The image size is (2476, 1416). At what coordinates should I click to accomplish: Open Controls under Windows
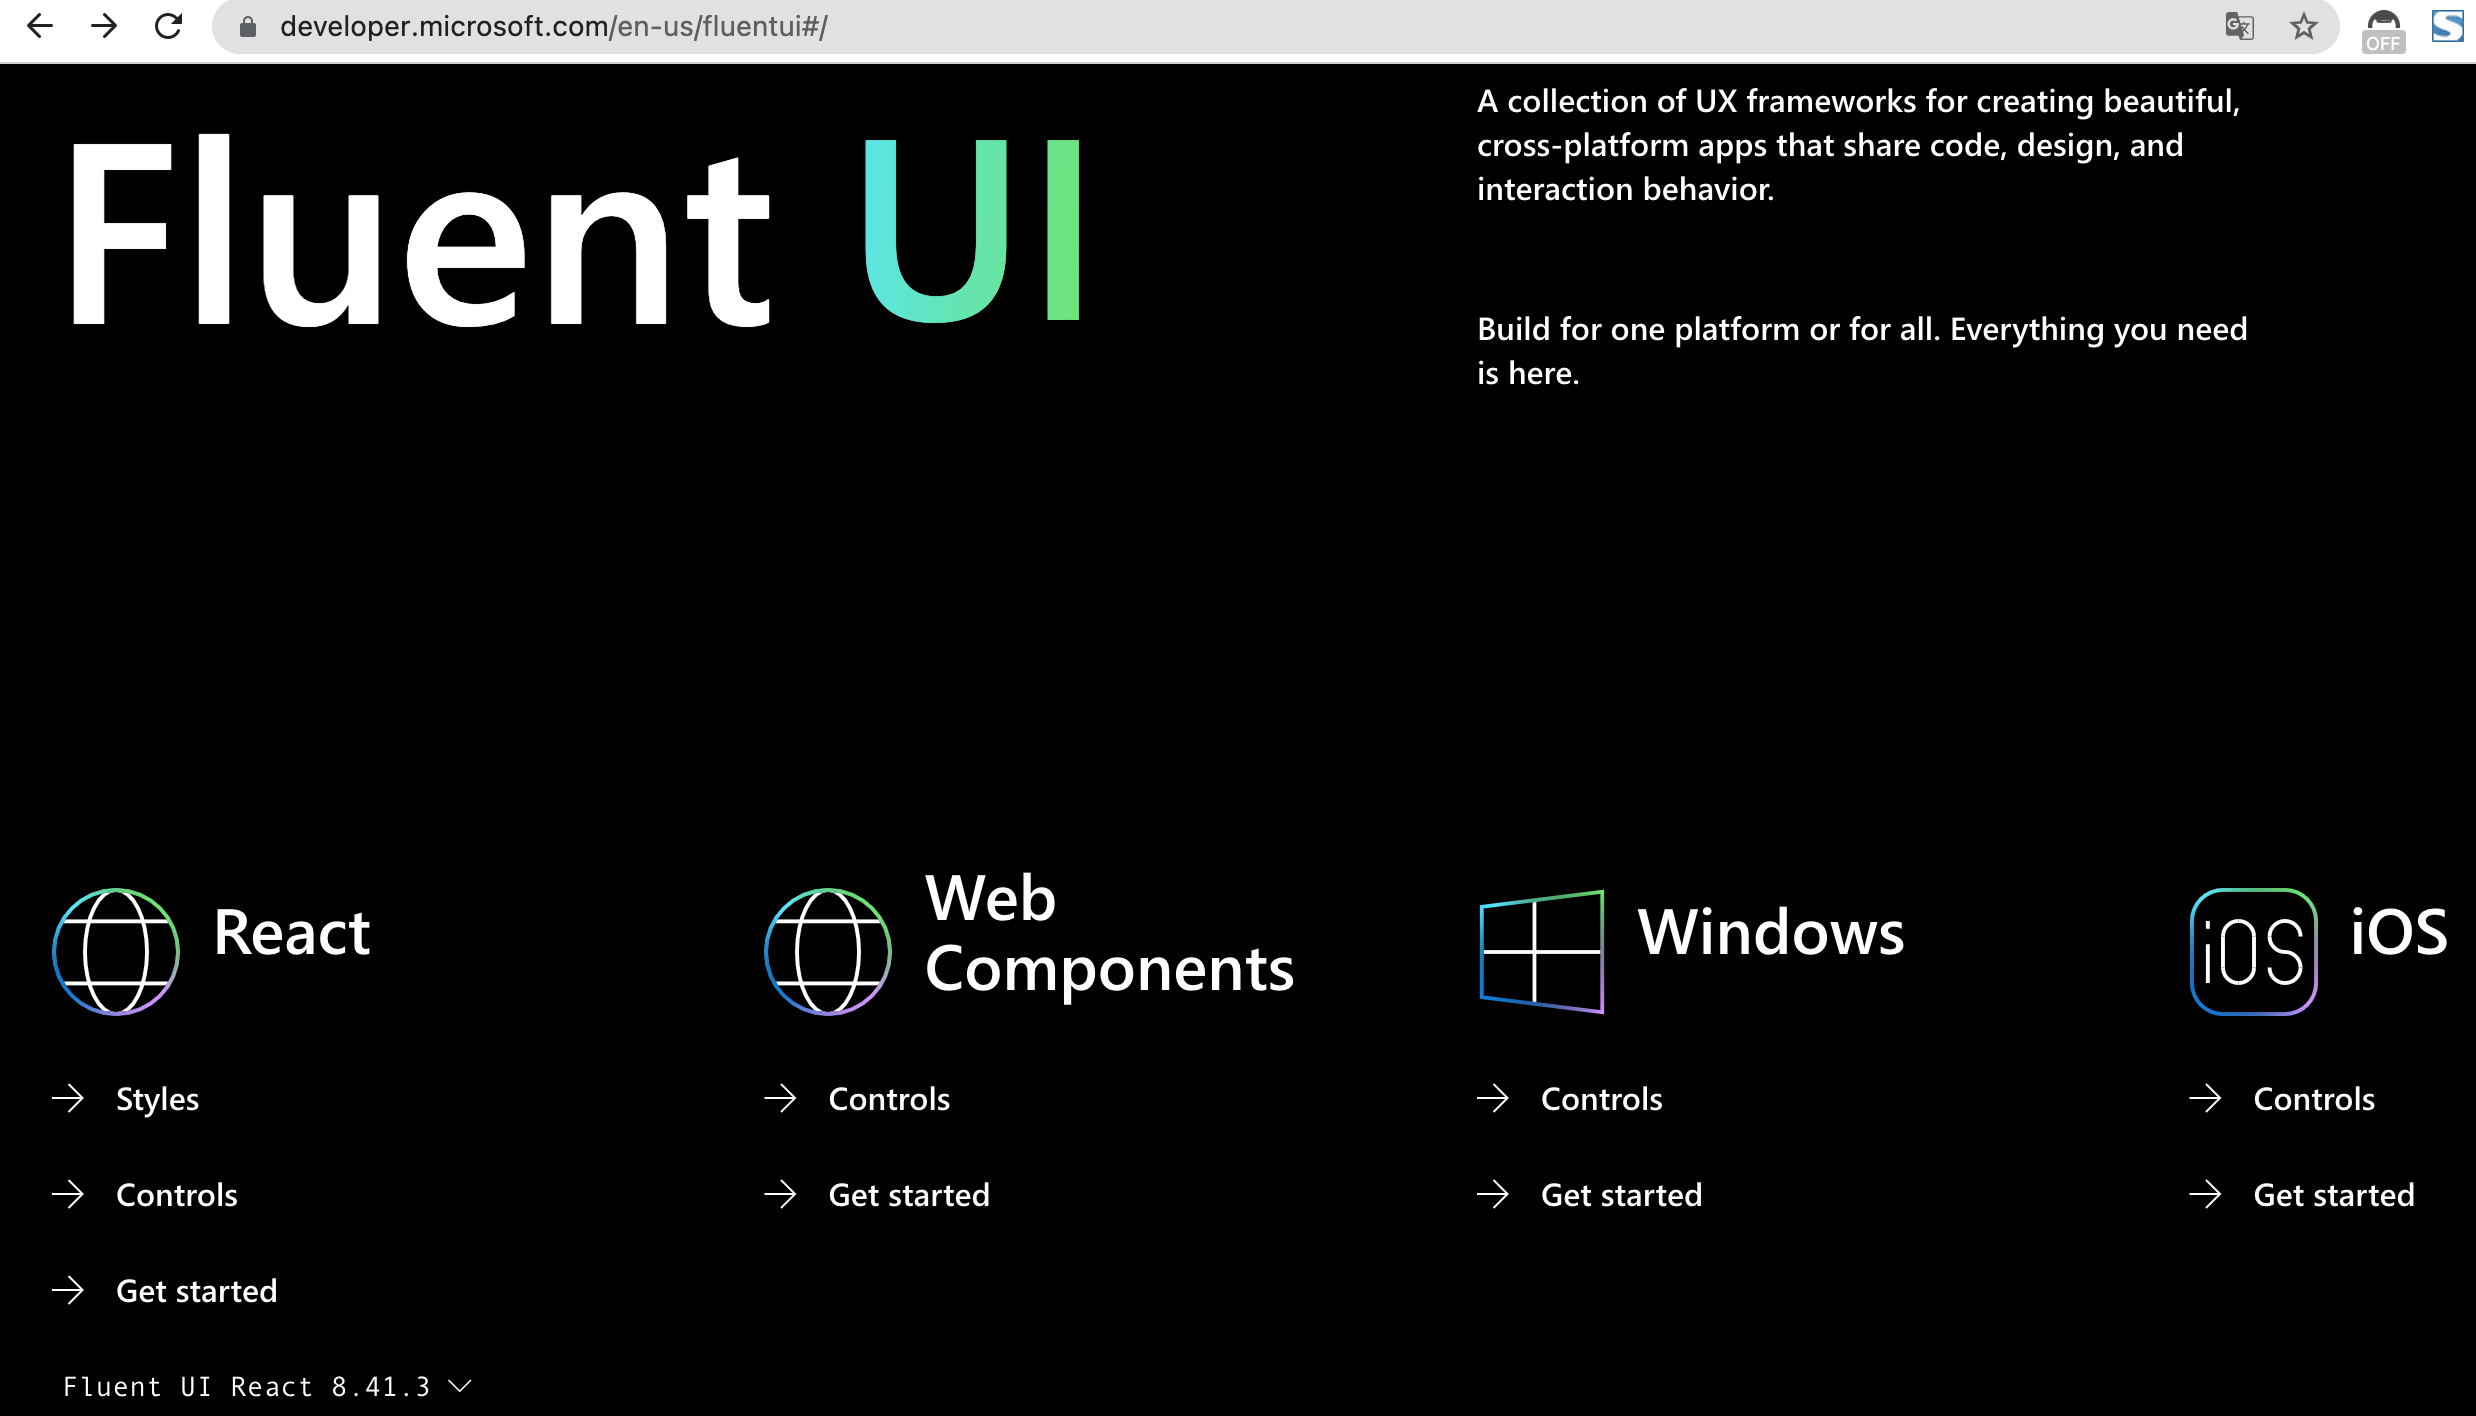(1601, 1099)
